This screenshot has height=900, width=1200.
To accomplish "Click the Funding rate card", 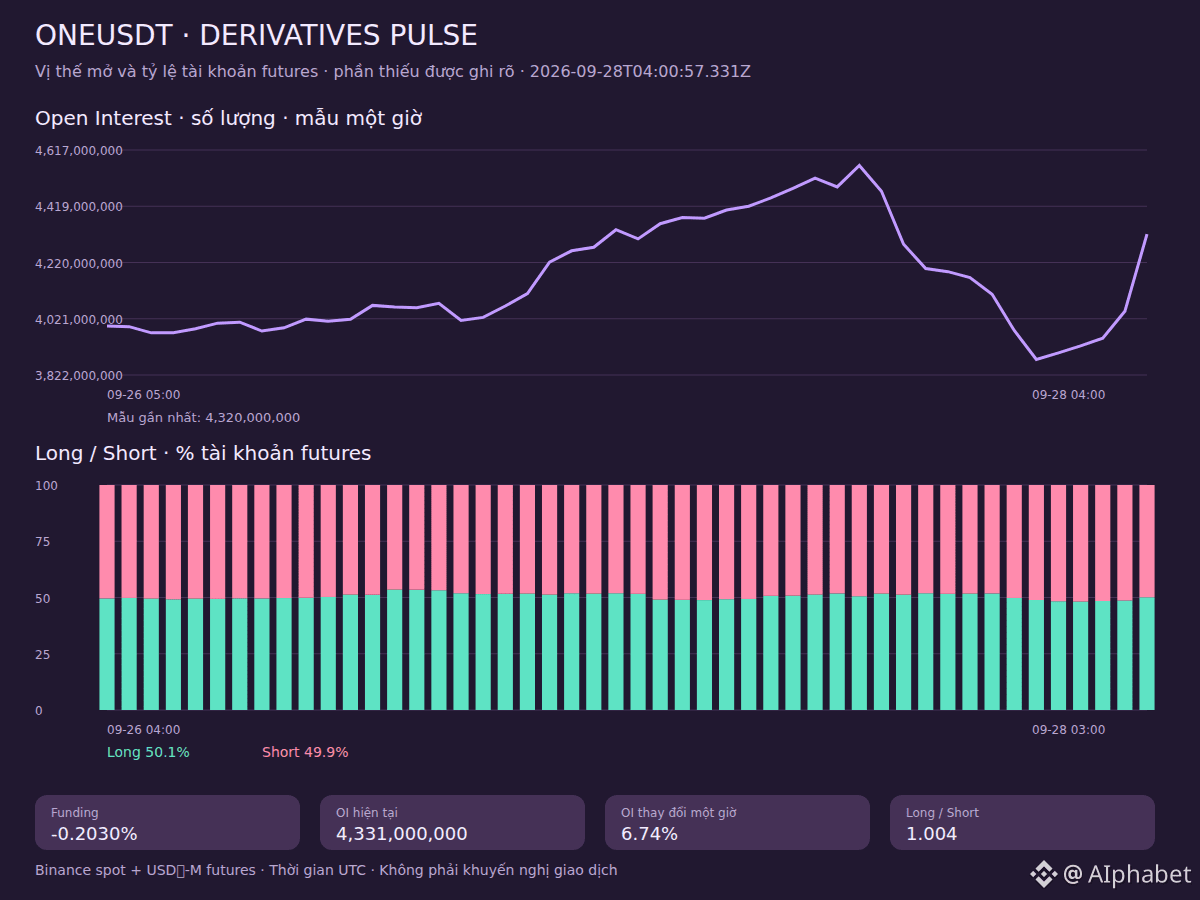I will coord(167,822).
